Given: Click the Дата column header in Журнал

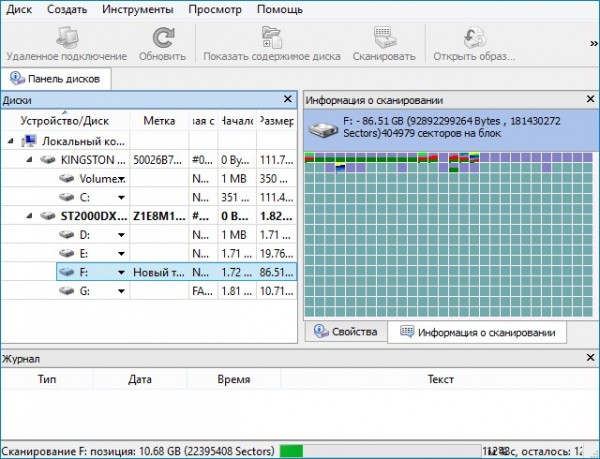Looking at the screenshot, I should click(140, 379).
